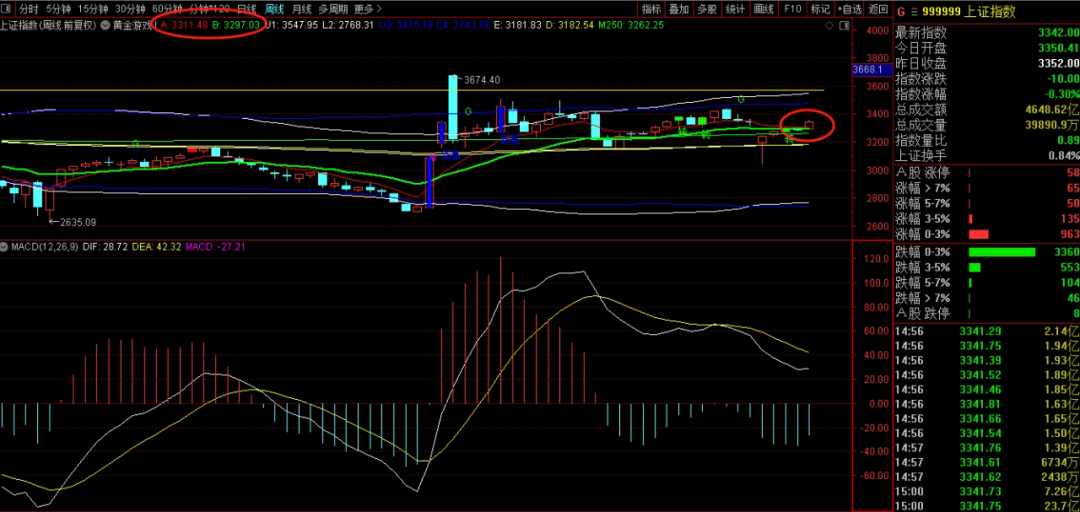Click the 上证指数(周线,前复权) chart title
The image size is (1080, 512).
pos(50,25)
